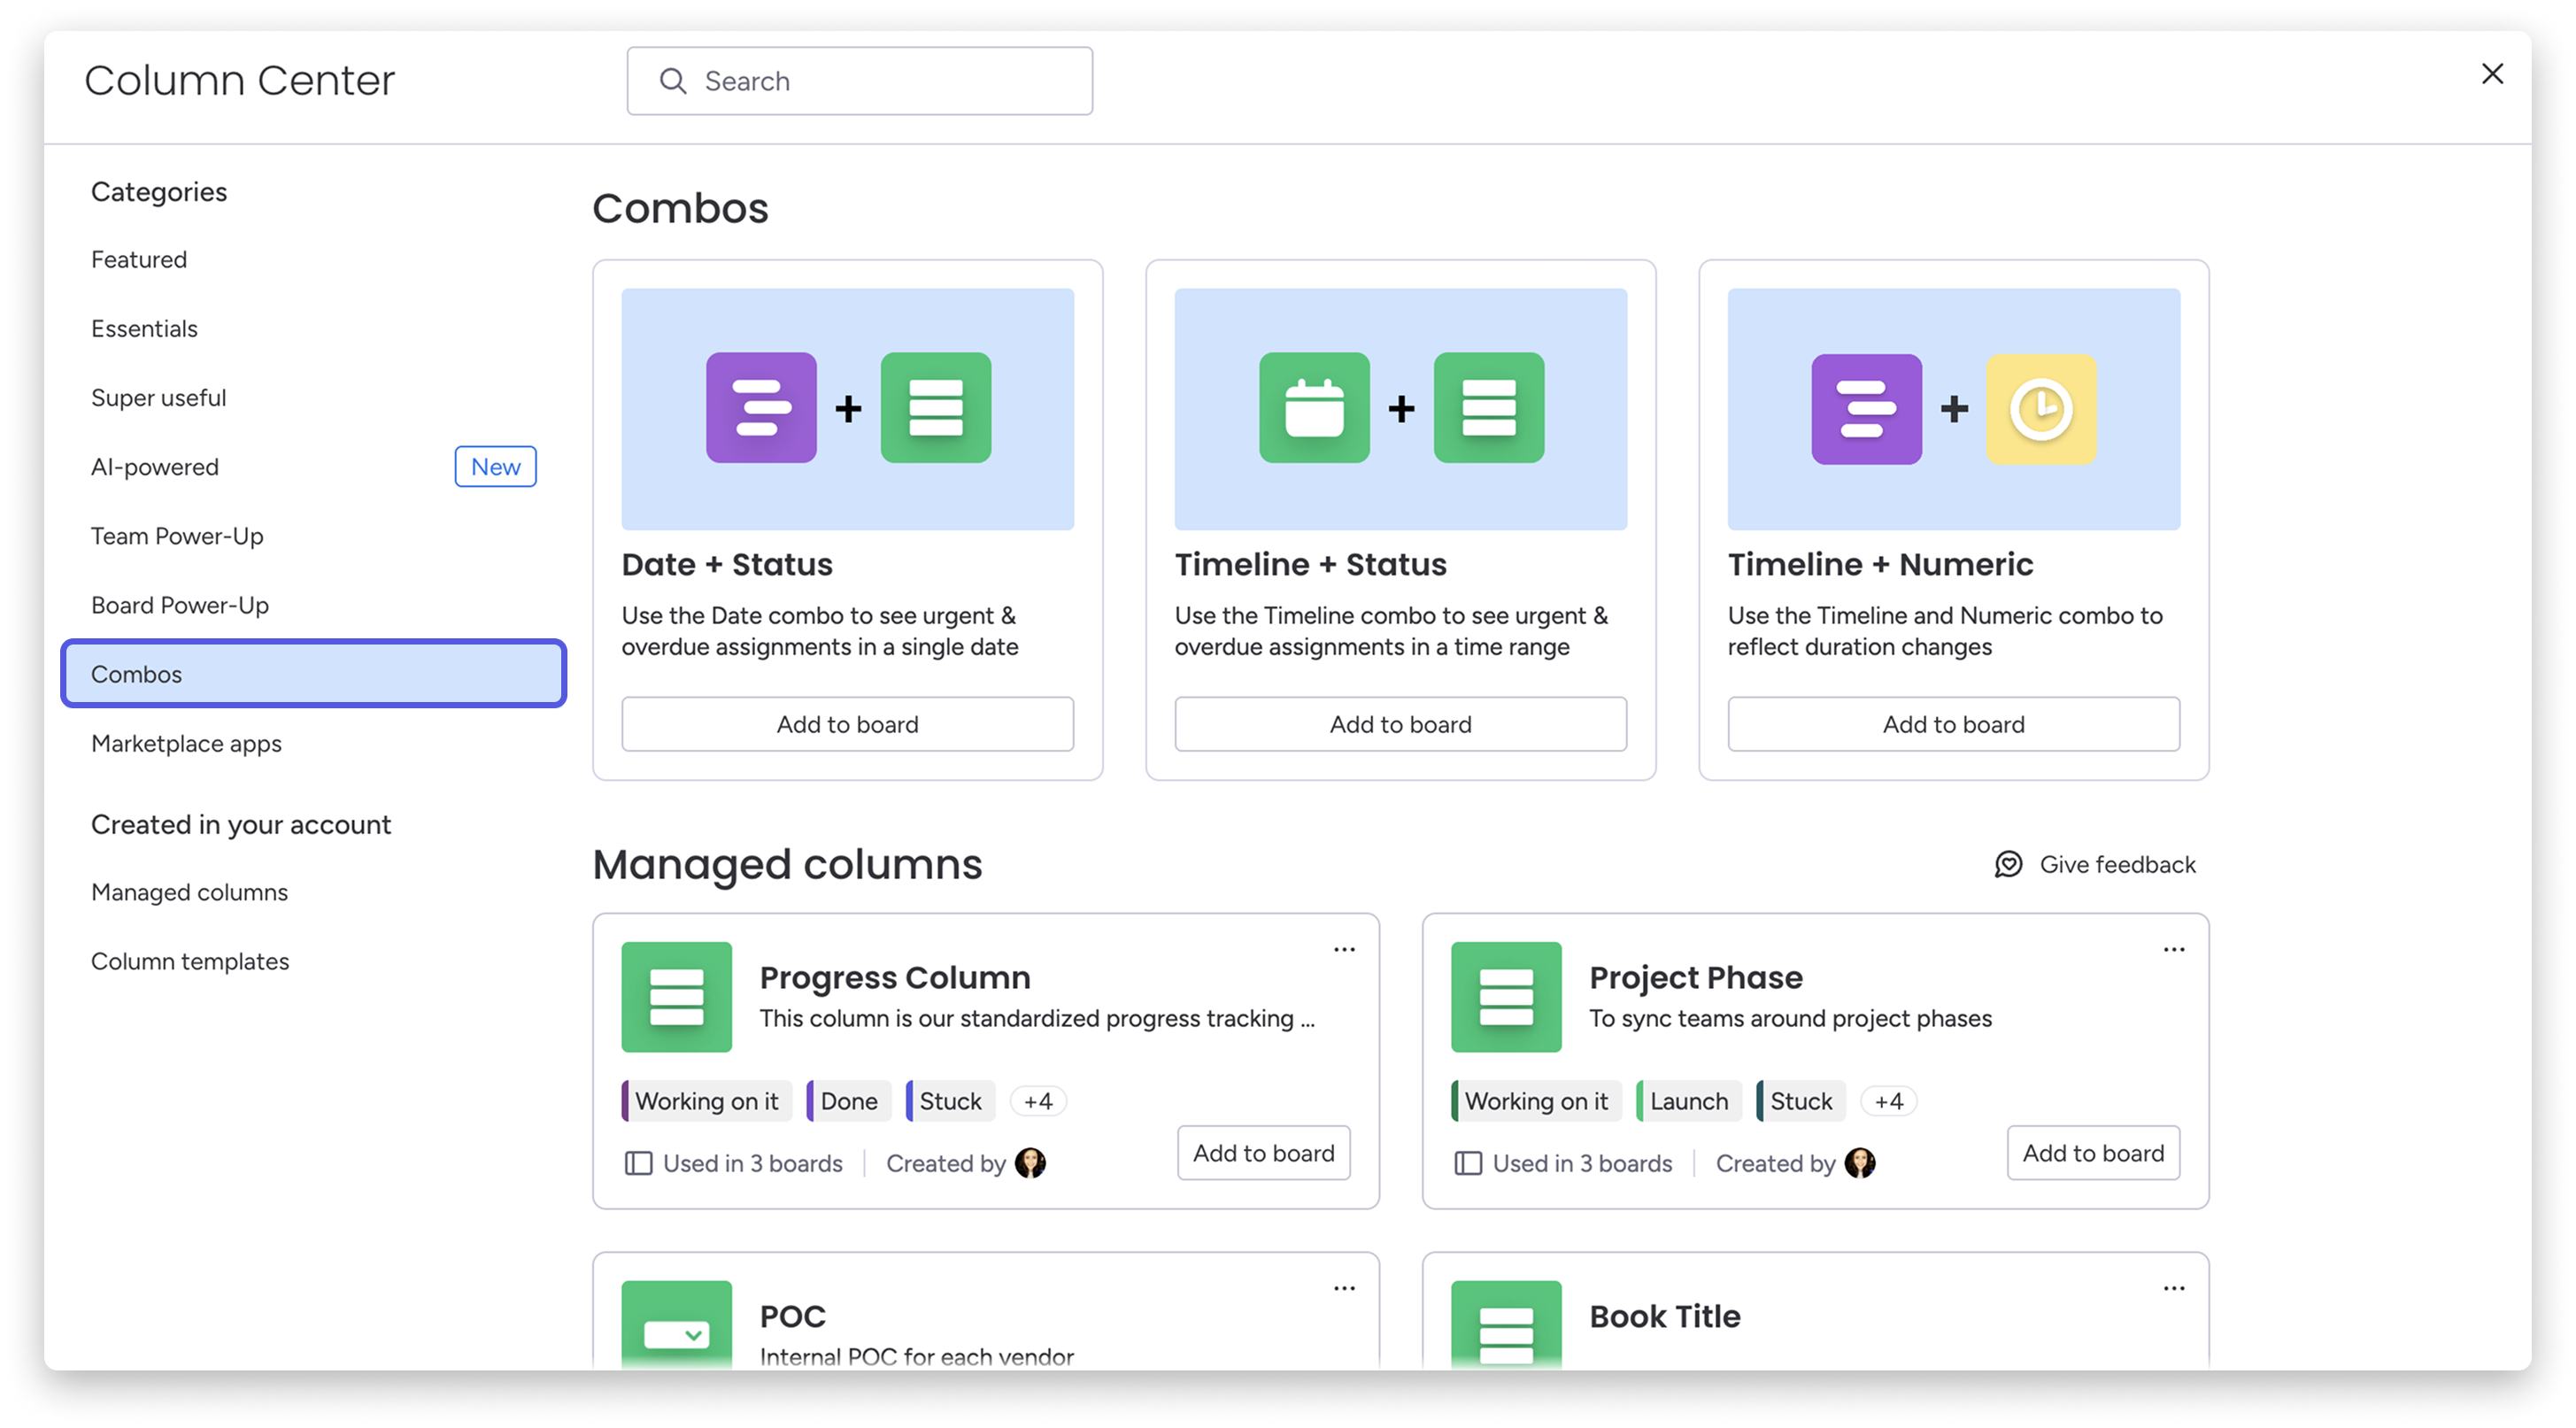This screenshot has width=2576, height=1428.
Task: Click the Project Phase green column icon
Action: tap(1505, 997)
